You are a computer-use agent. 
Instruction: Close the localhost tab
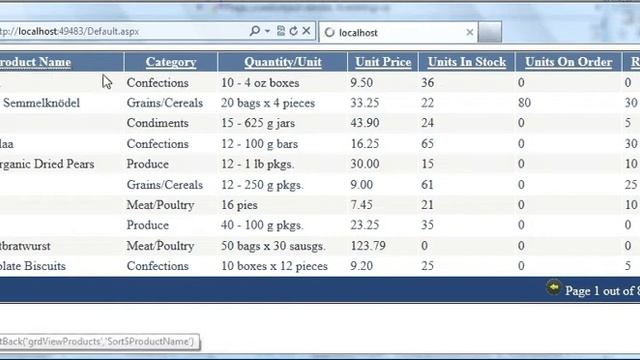click(470, 32)
